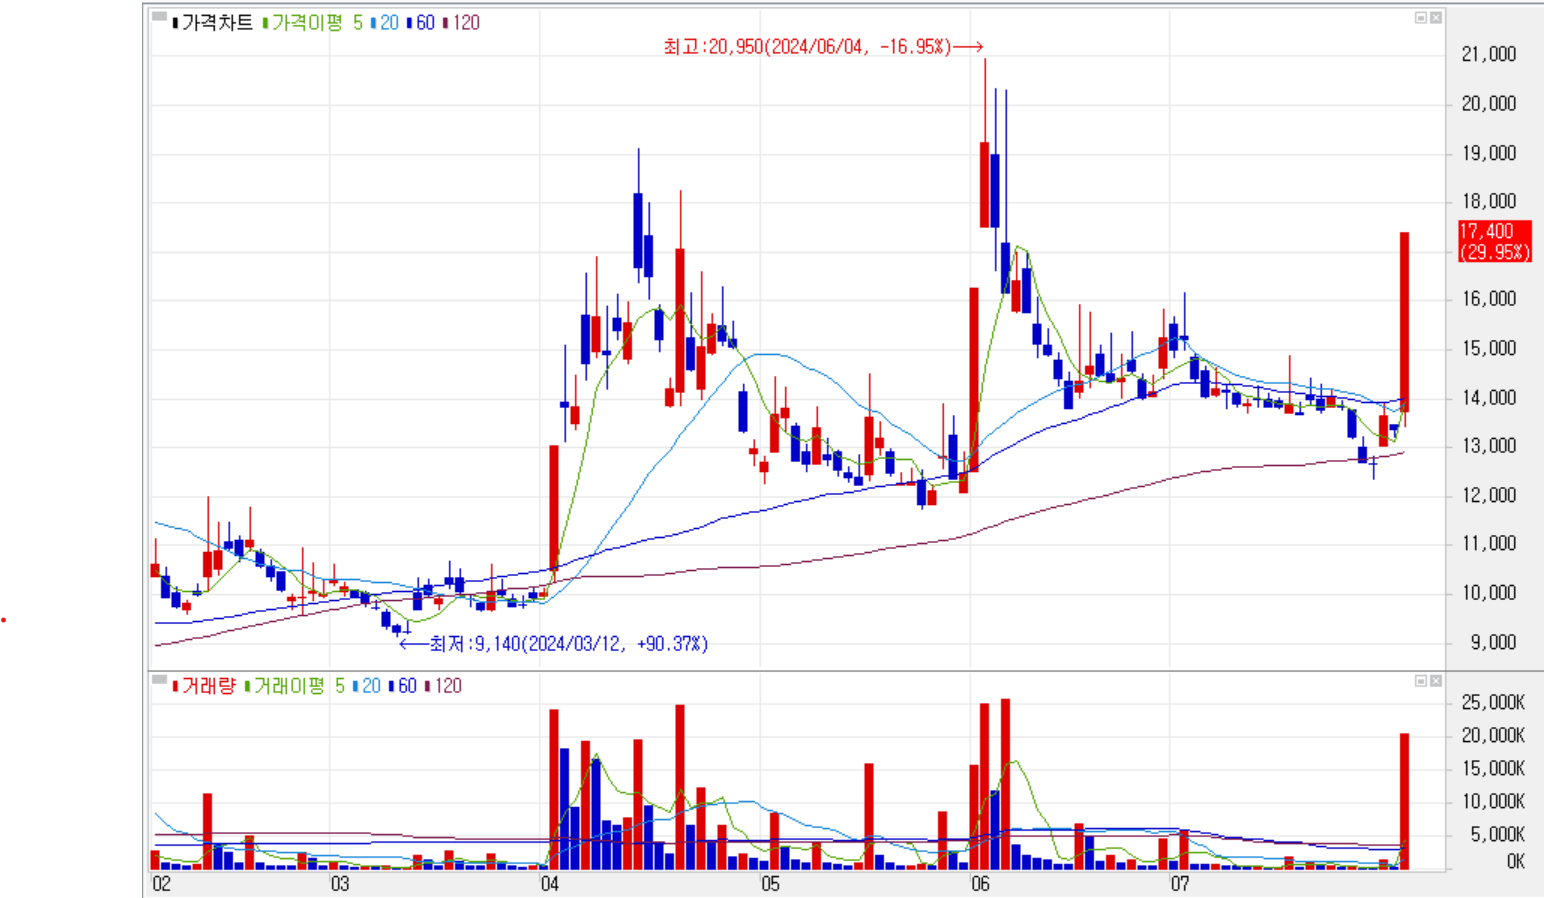
Task: Click the gray handle beside 거래량
Action: click(159, 680)
